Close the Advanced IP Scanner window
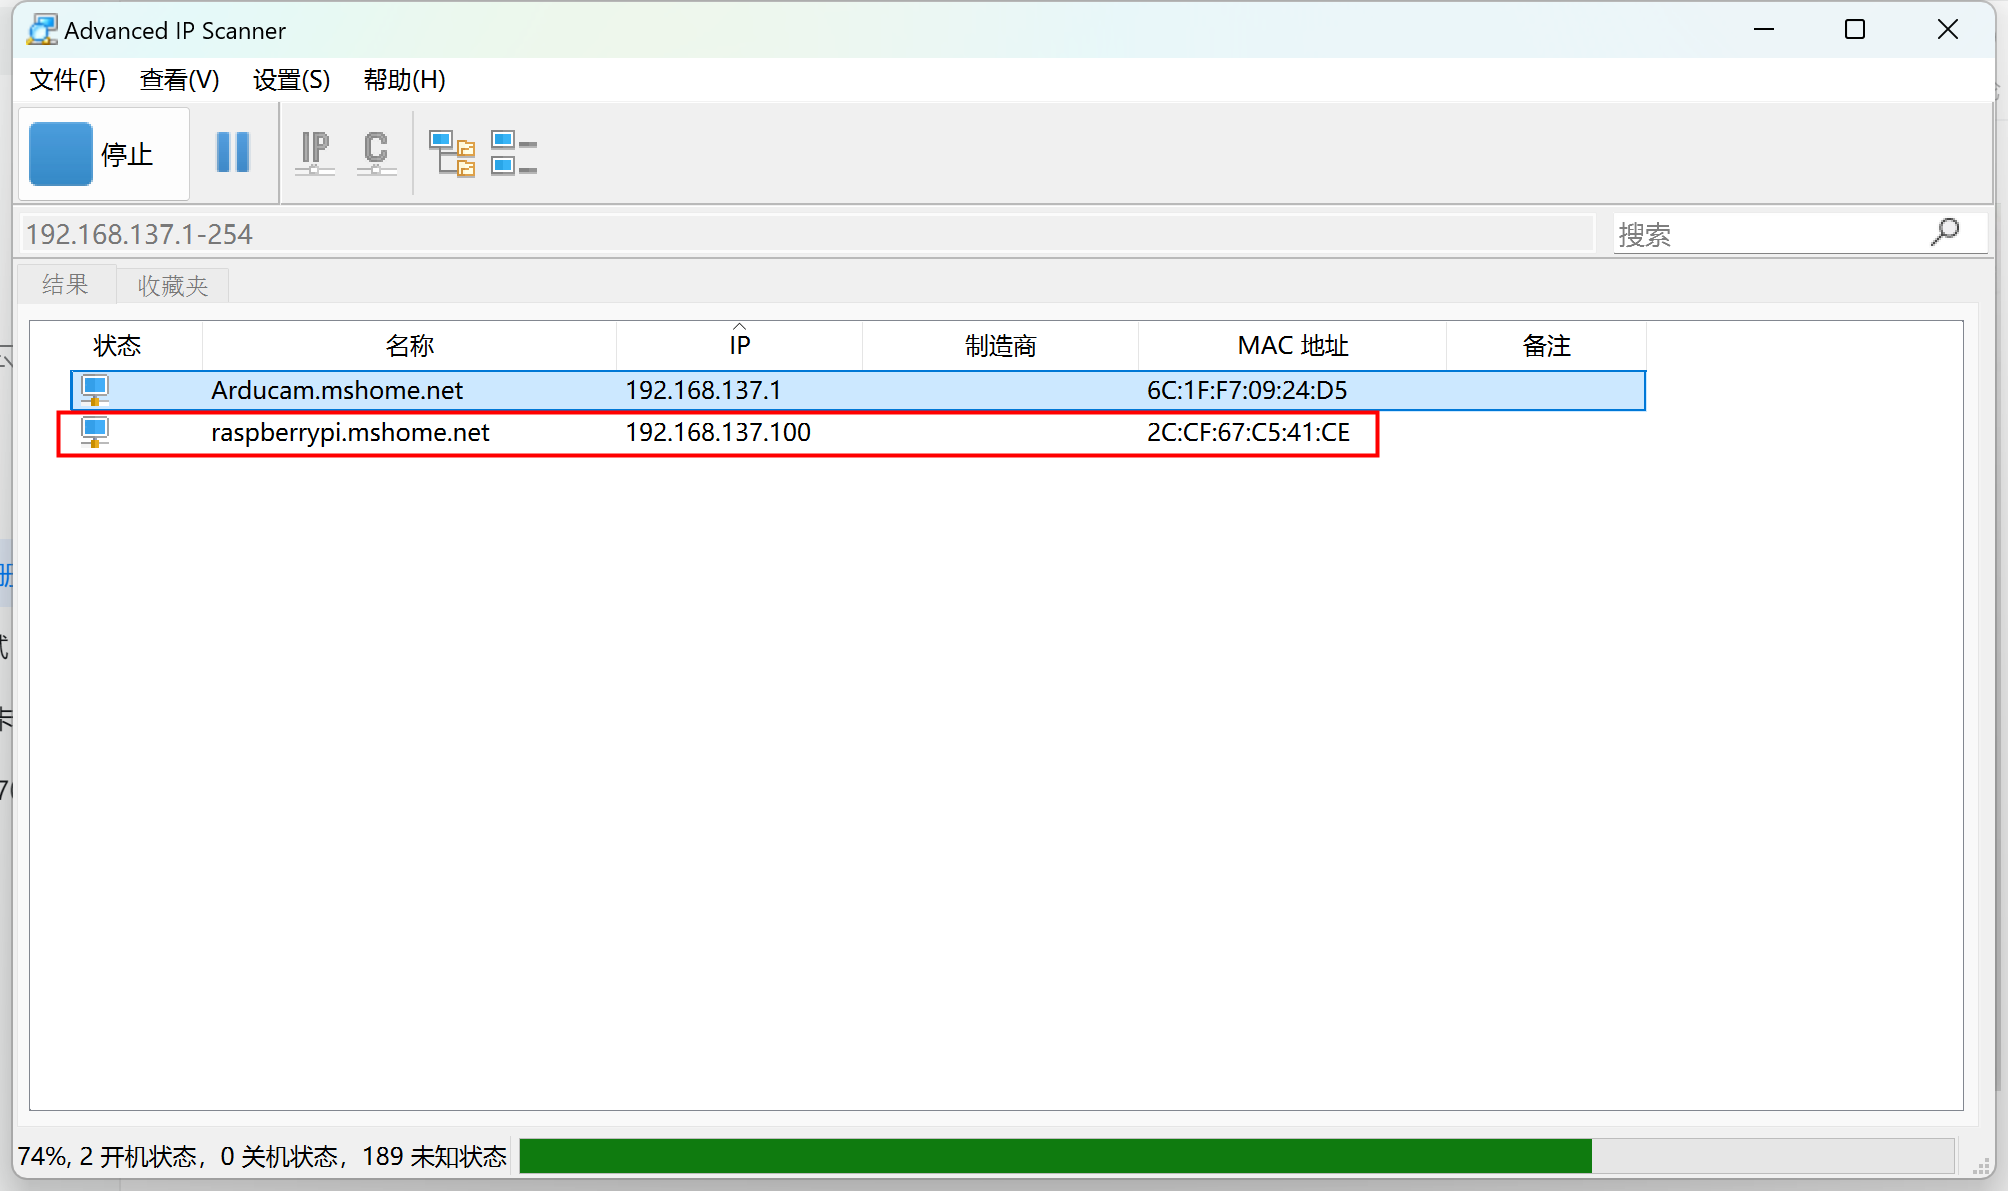Image resolution: width=2008 pixels, height=1191 pixels. (1947, 30)
